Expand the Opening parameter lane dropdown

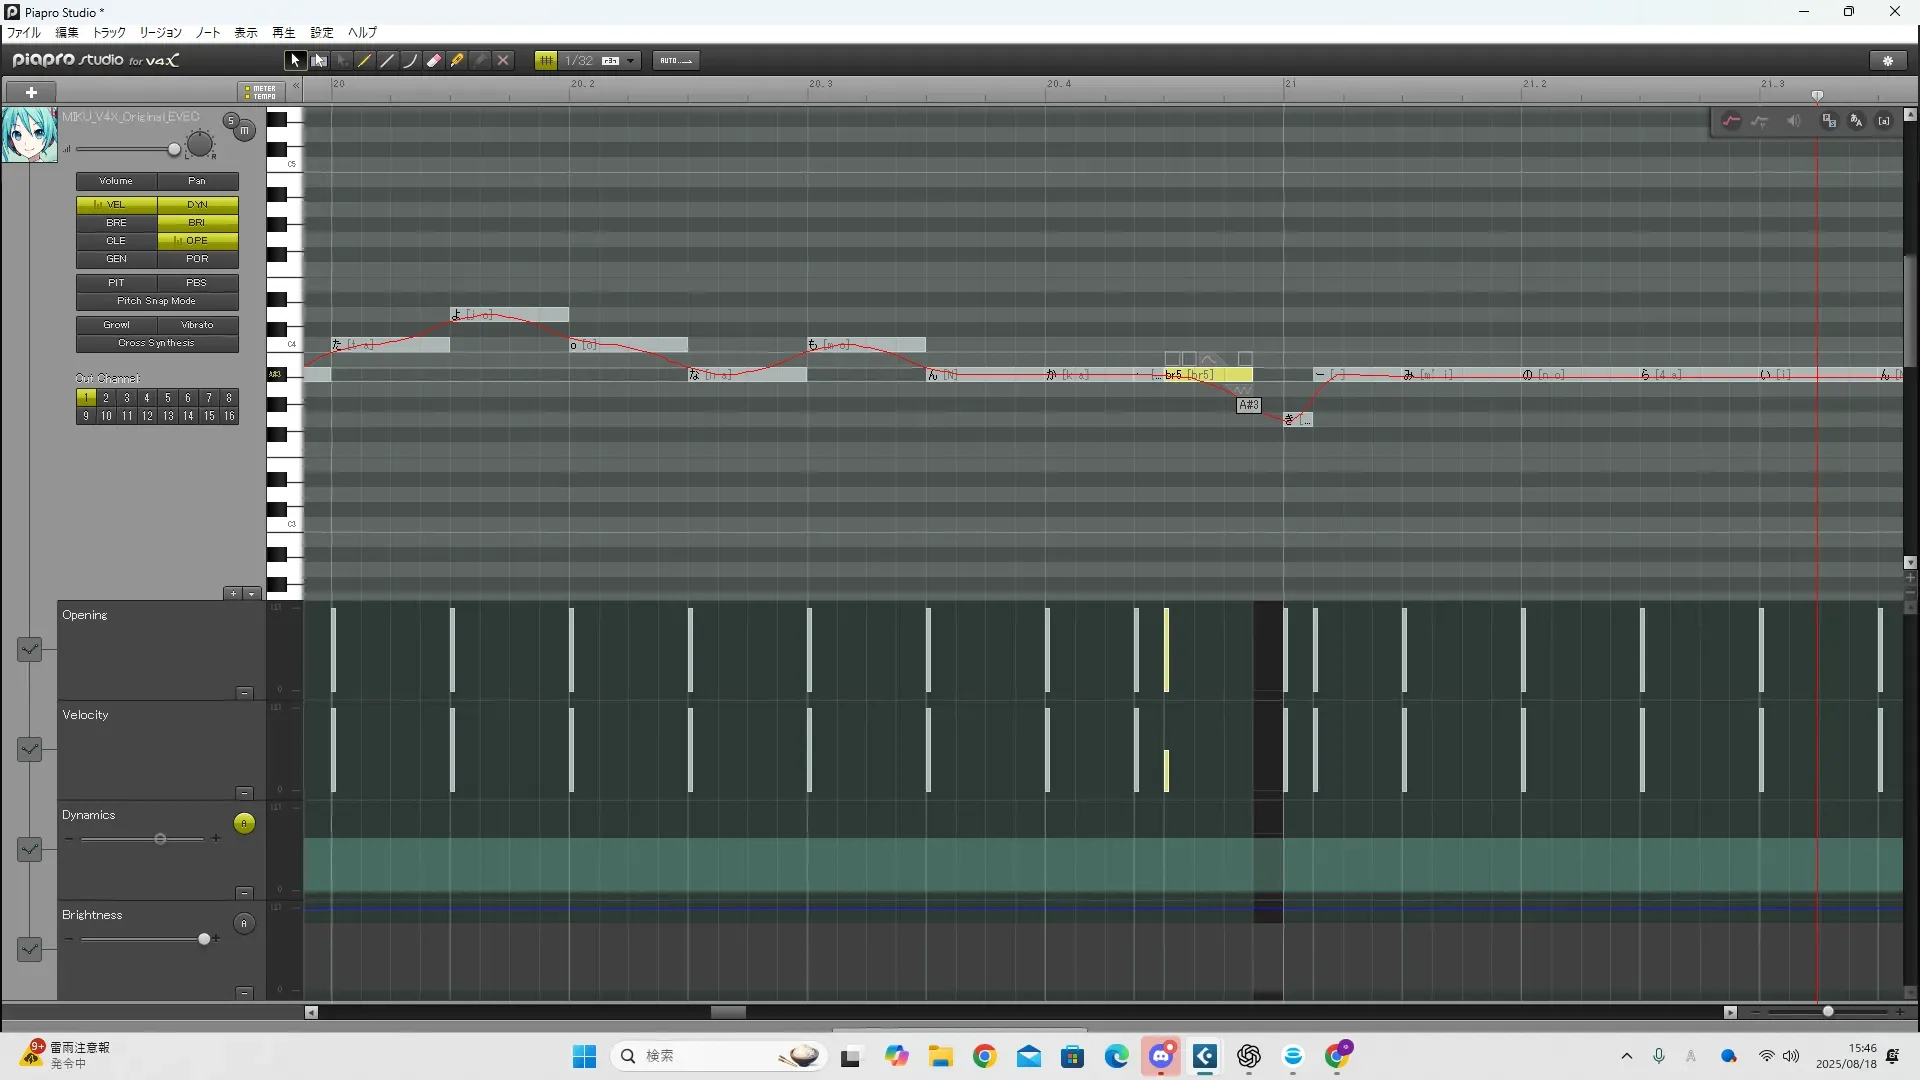click(x=29, y=650)
